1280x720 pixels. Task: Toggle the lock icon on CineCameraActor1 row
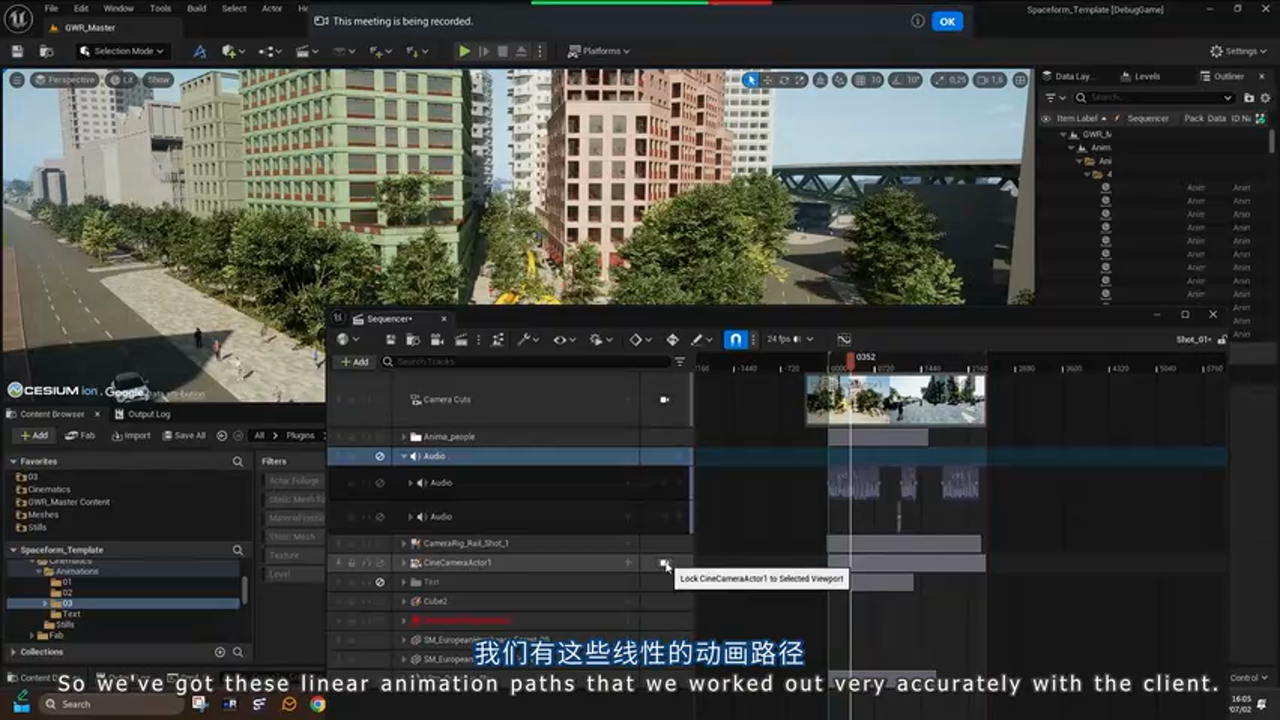click(x=351, y=563)
